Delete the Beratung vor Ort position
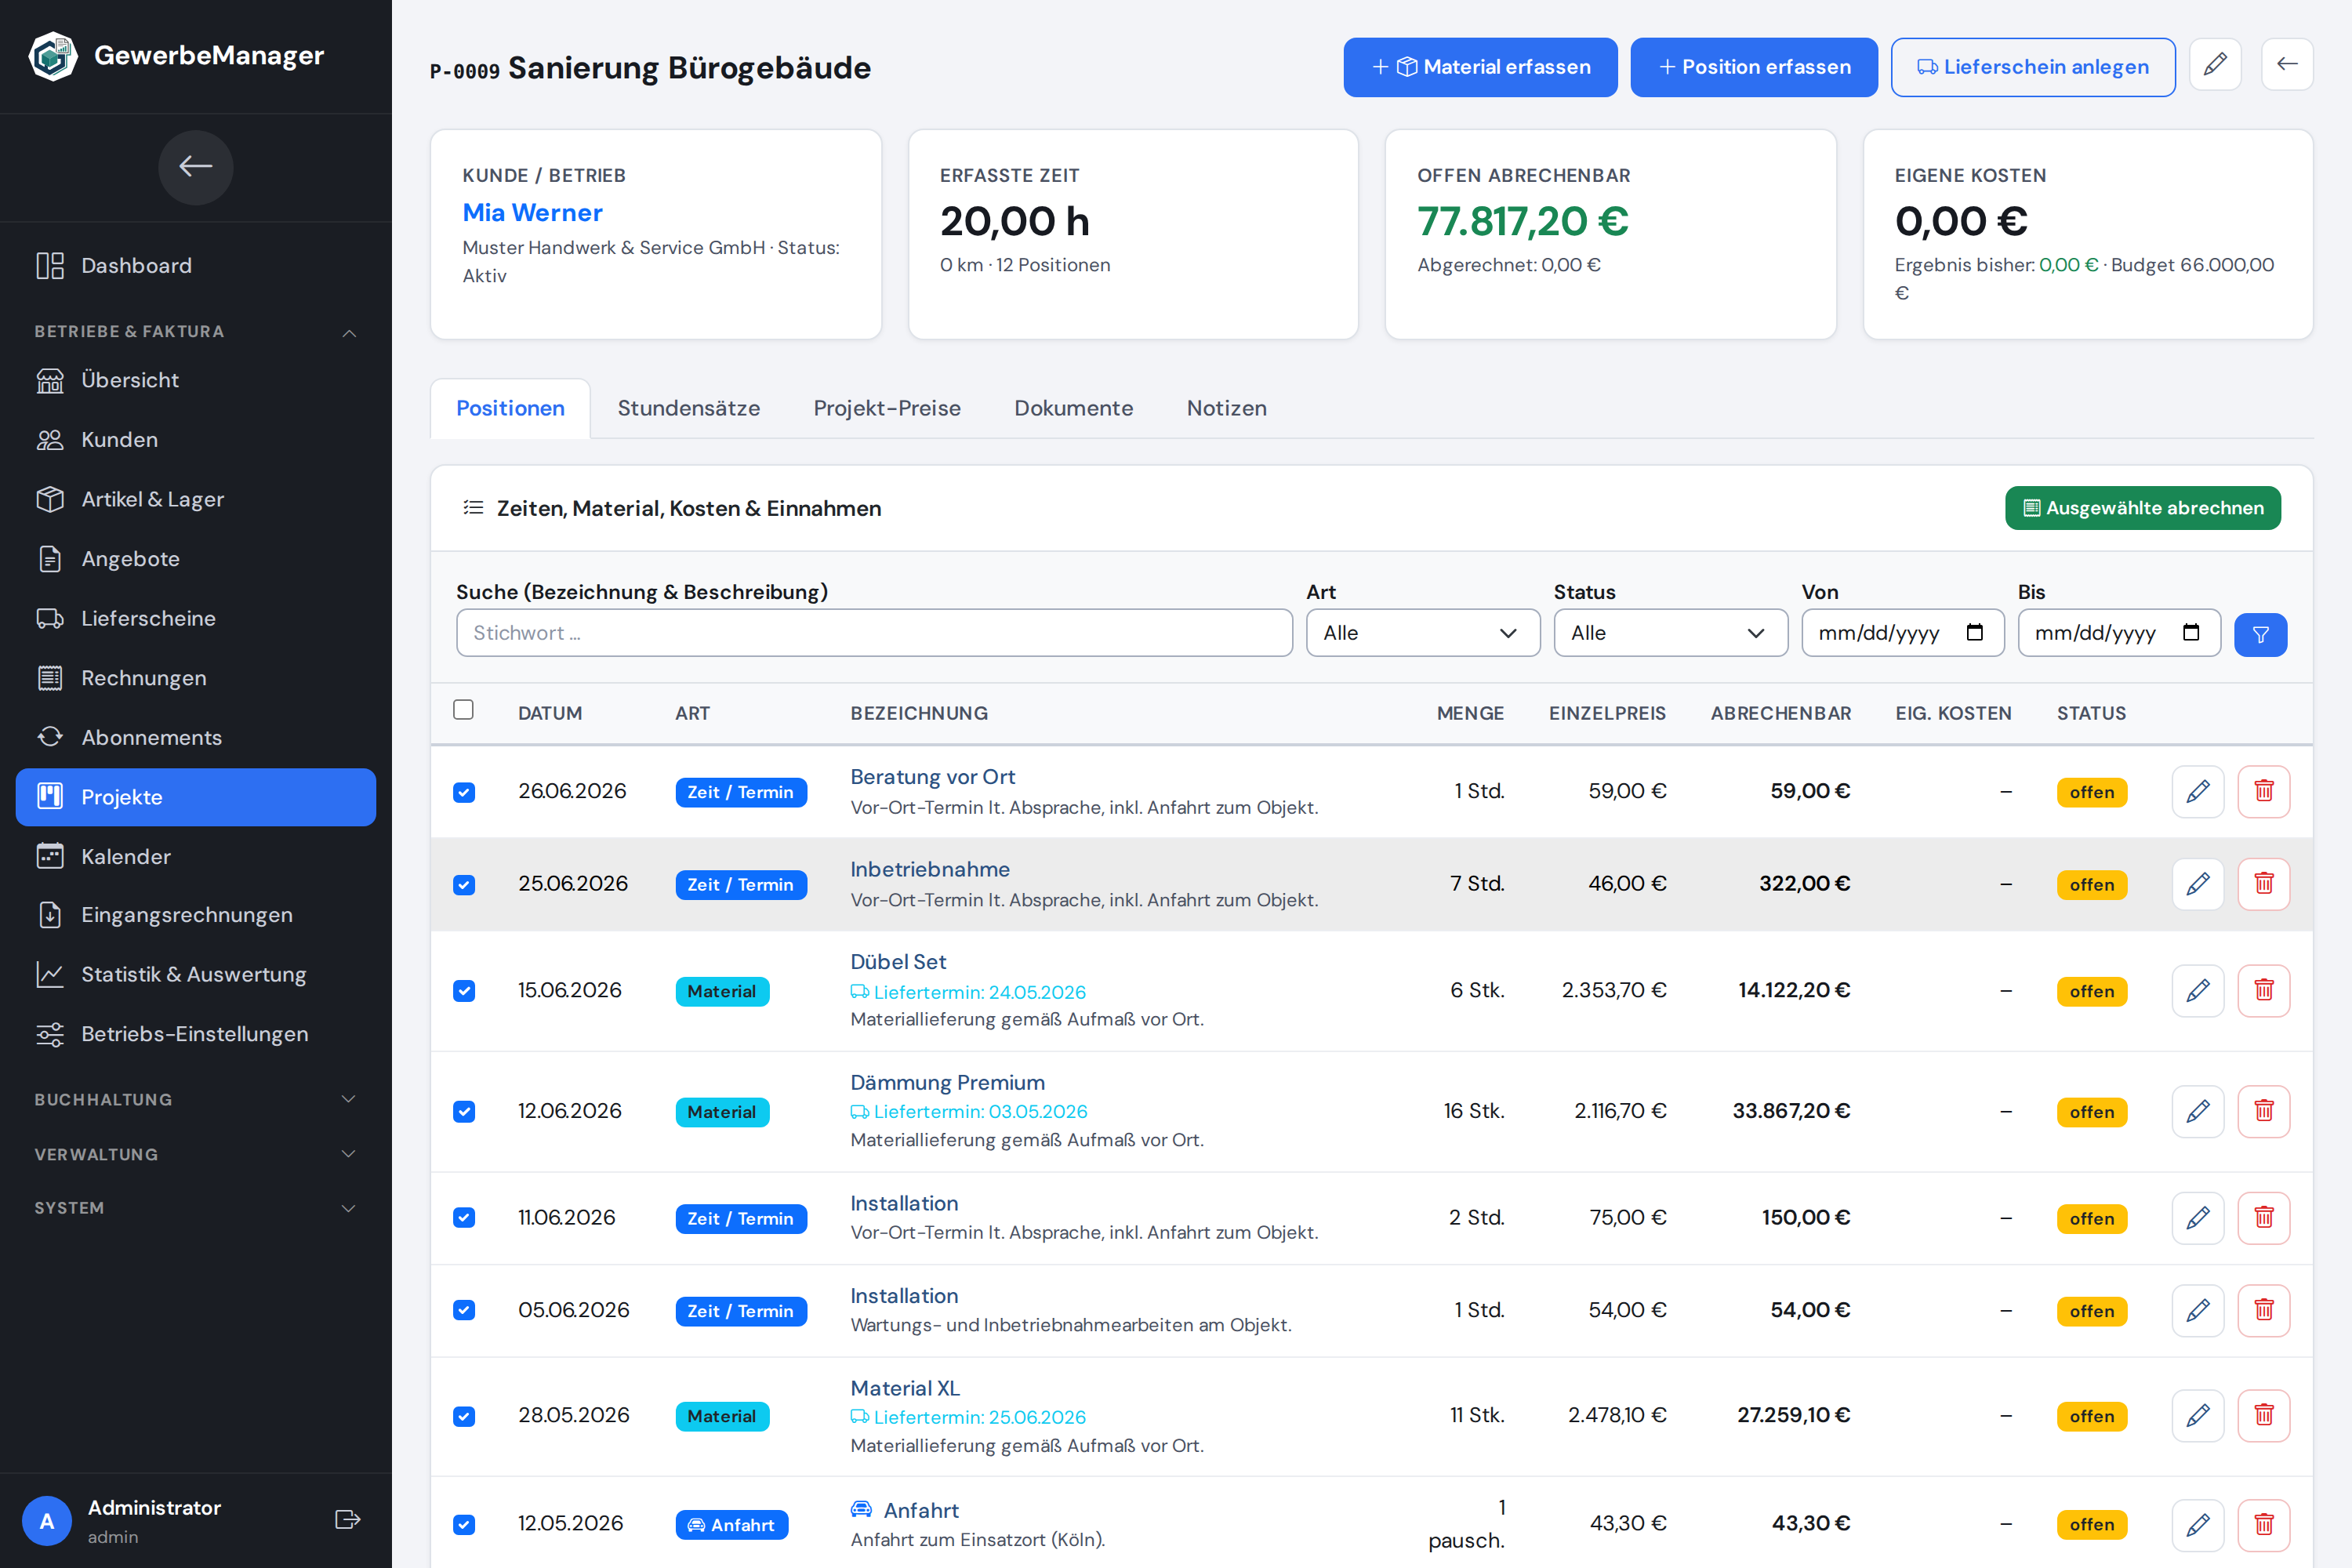 pos(2264,792)
